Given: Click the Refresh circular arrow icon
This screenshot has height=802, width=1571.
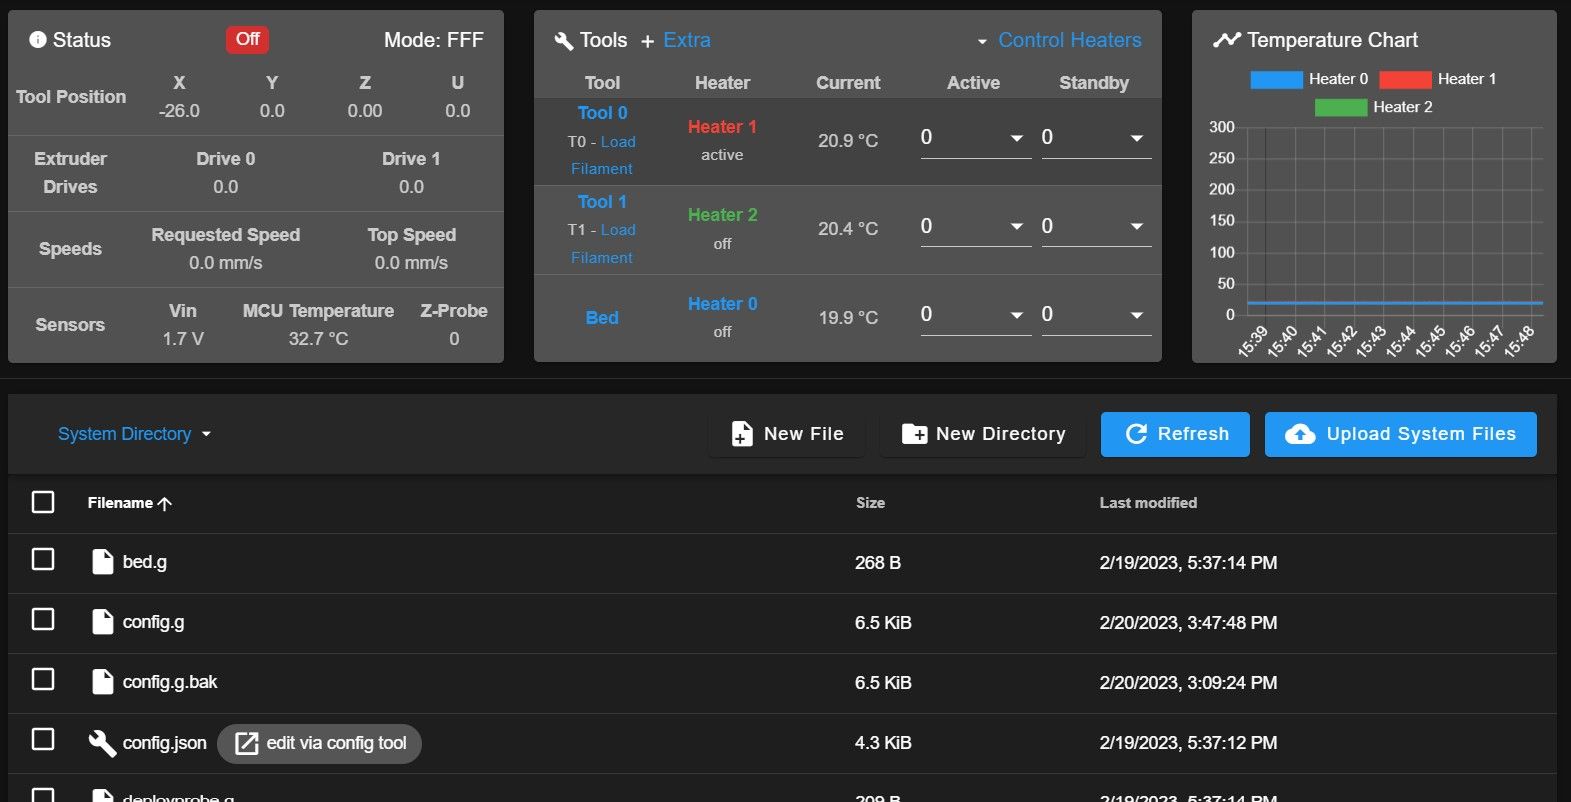Looking at the screenshot, I should (1136, 434).
